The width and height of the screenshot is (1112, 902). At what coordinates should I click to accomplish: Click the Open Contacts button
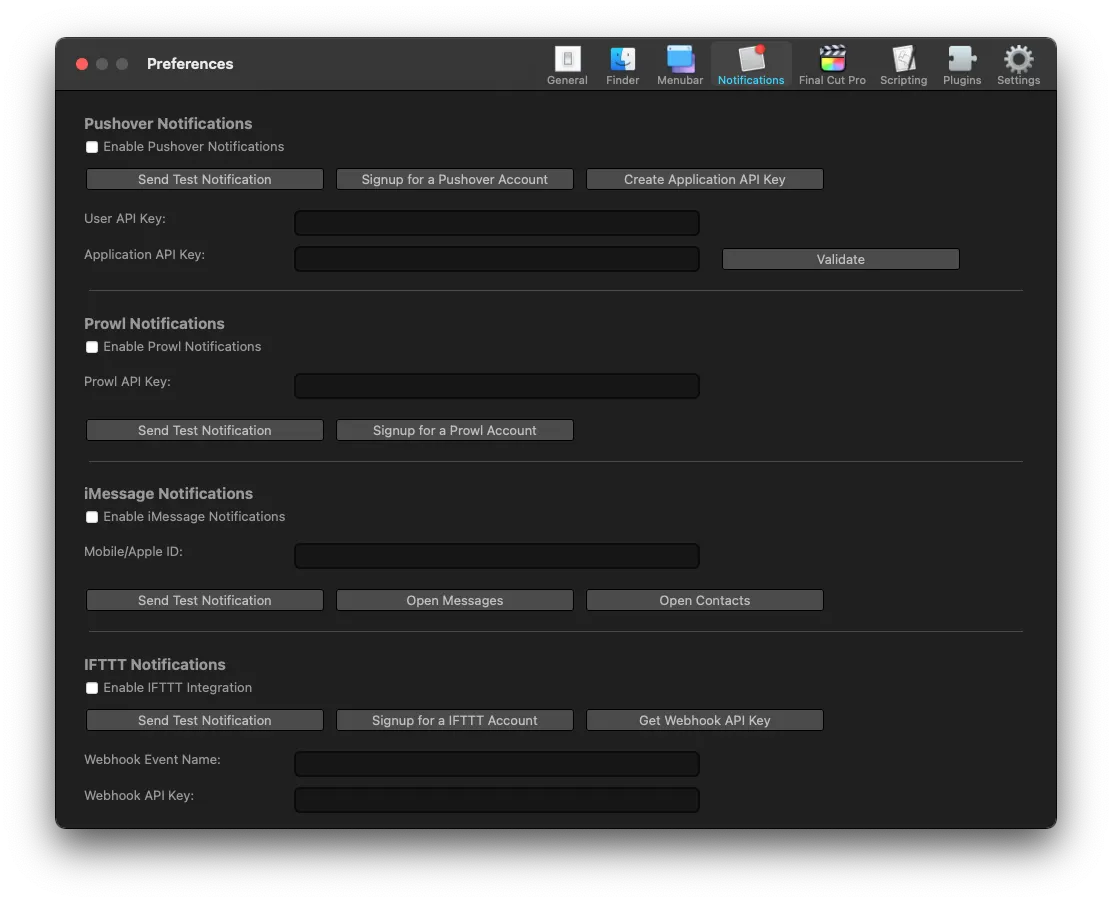[704, 601]
